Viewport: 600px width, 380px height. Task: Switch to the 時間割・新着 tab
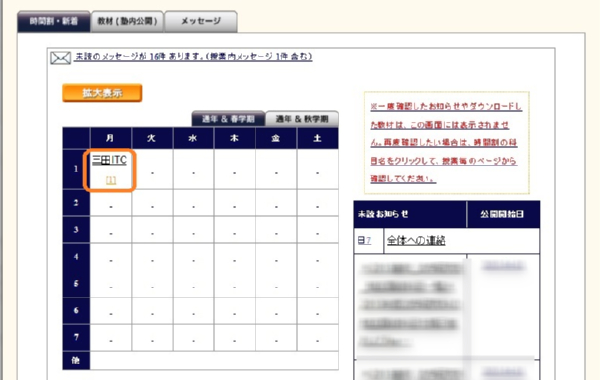pyautogui.click(x=54, y=21)
